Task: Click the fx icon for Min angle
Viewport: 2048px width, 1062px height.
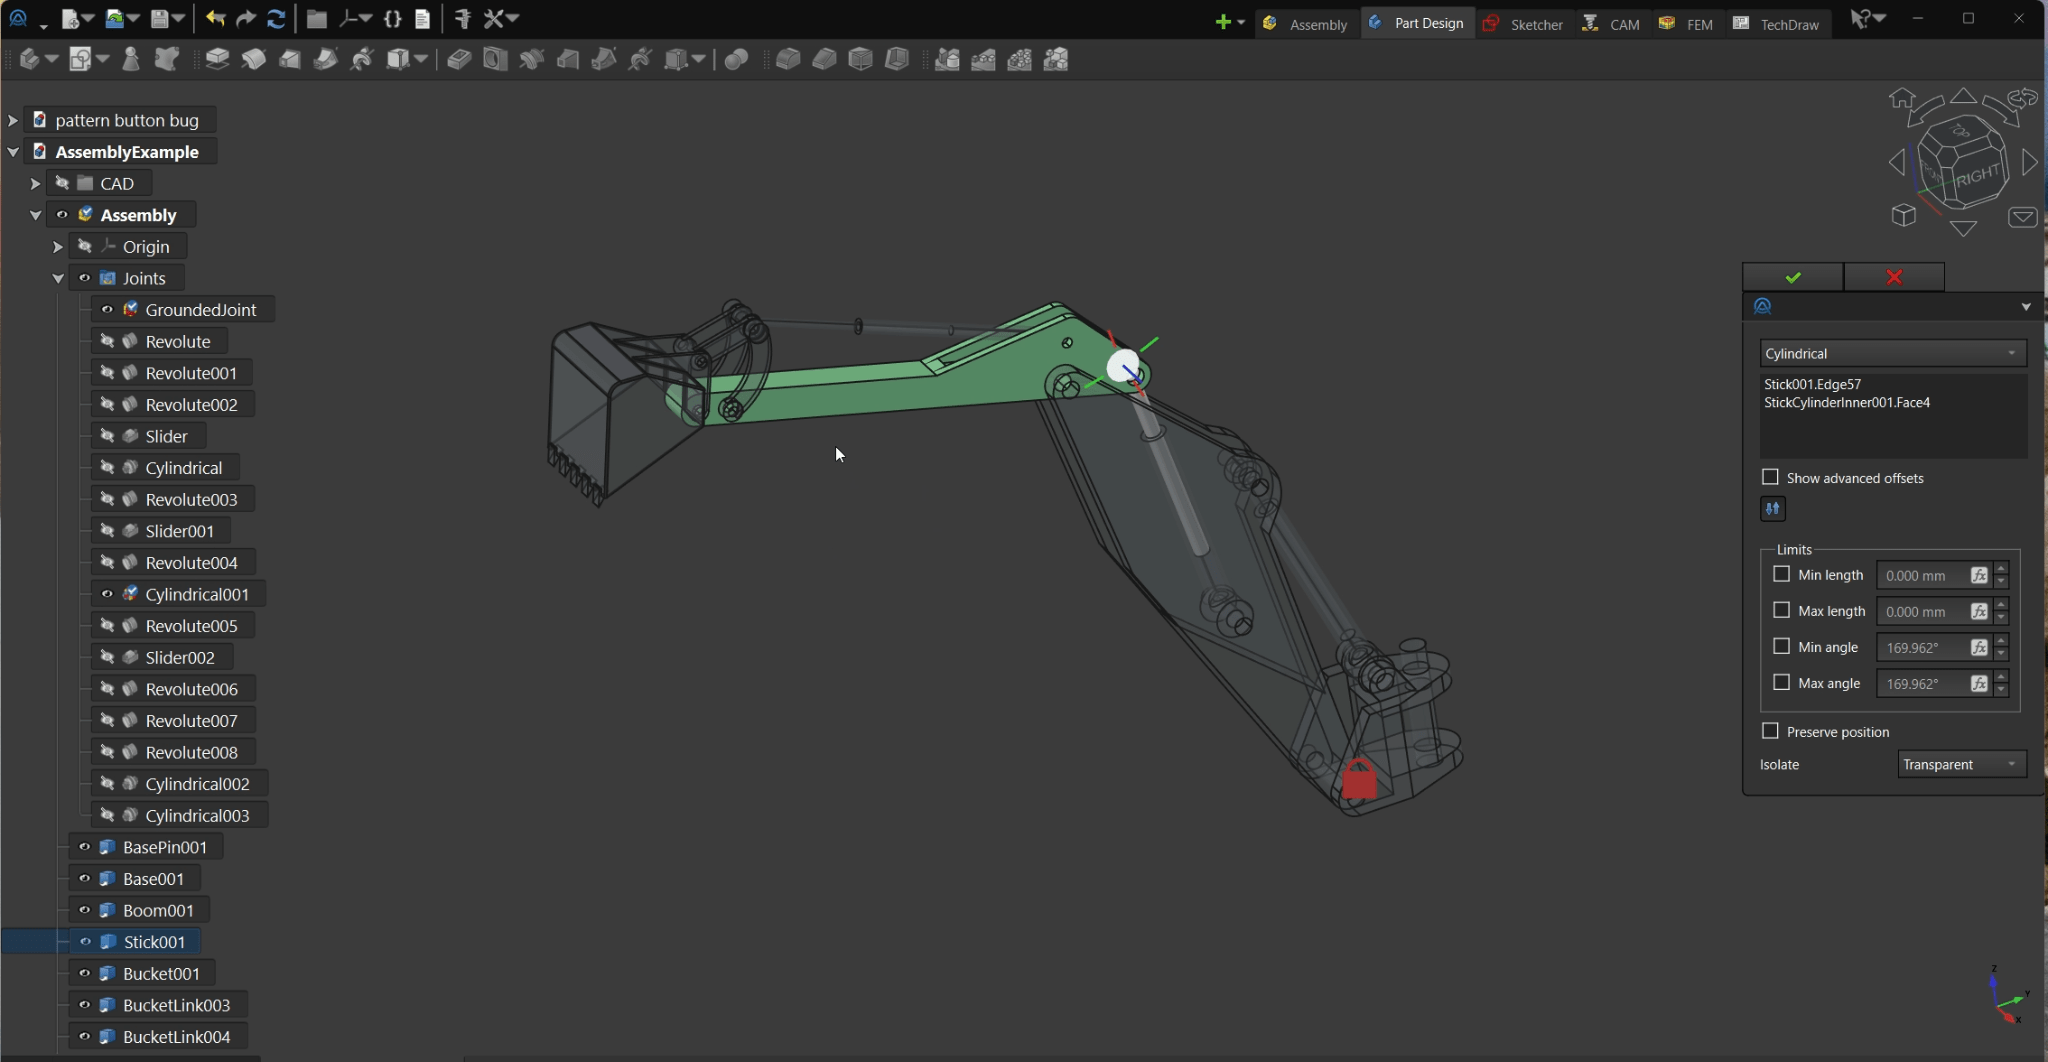Action: (x=1978, y=648)
